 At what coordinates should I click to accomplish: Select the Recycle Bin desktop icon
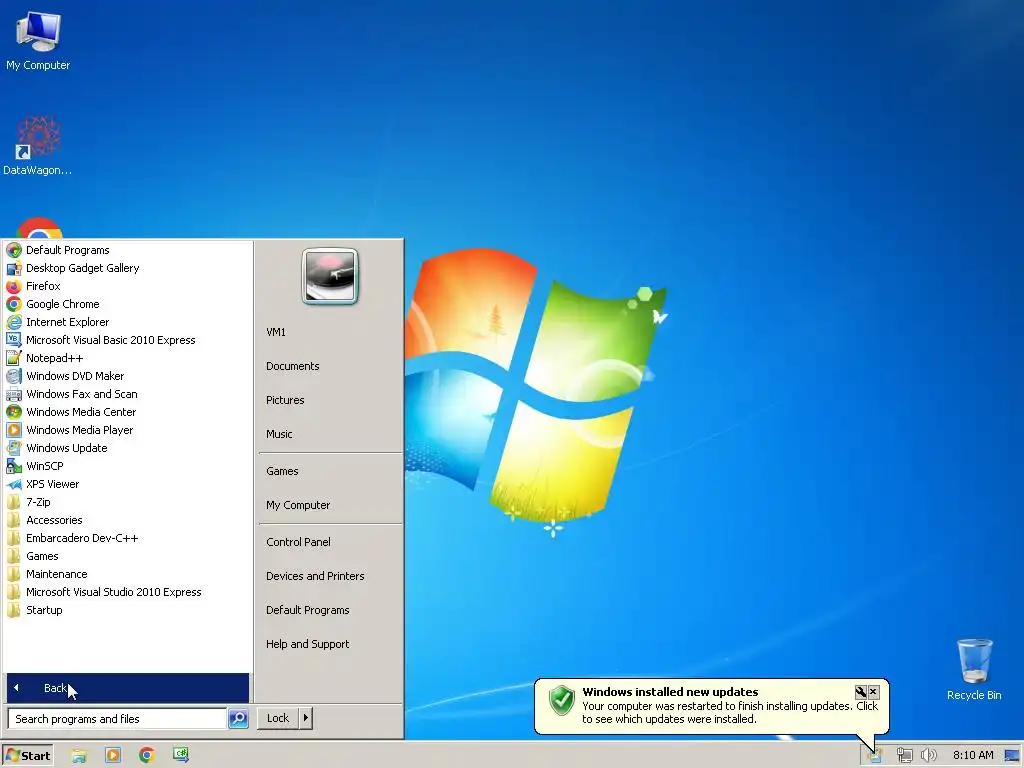[974, 670]
